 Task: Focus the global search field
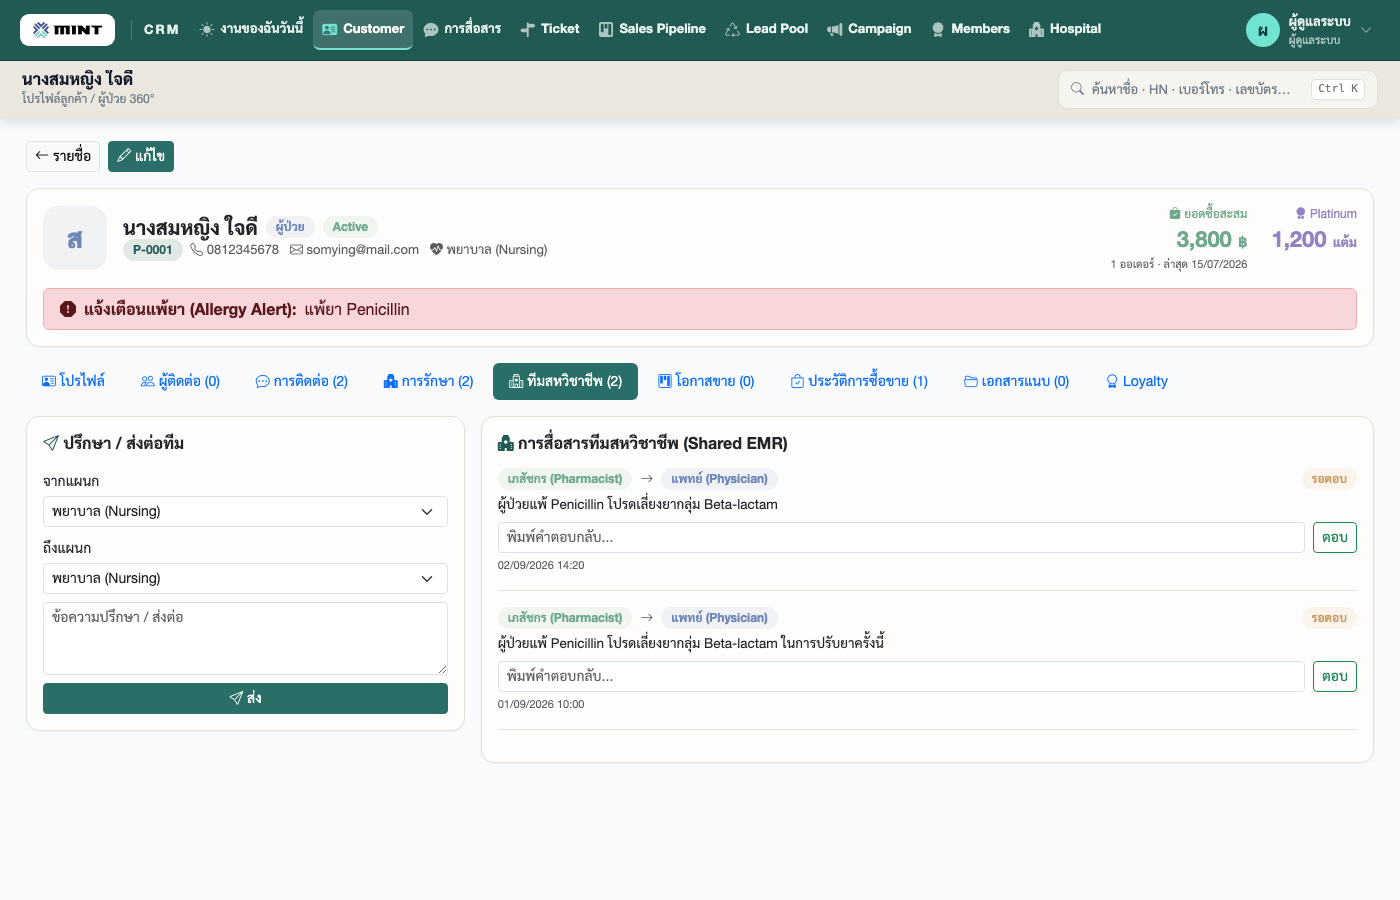tap(1217, 89)
